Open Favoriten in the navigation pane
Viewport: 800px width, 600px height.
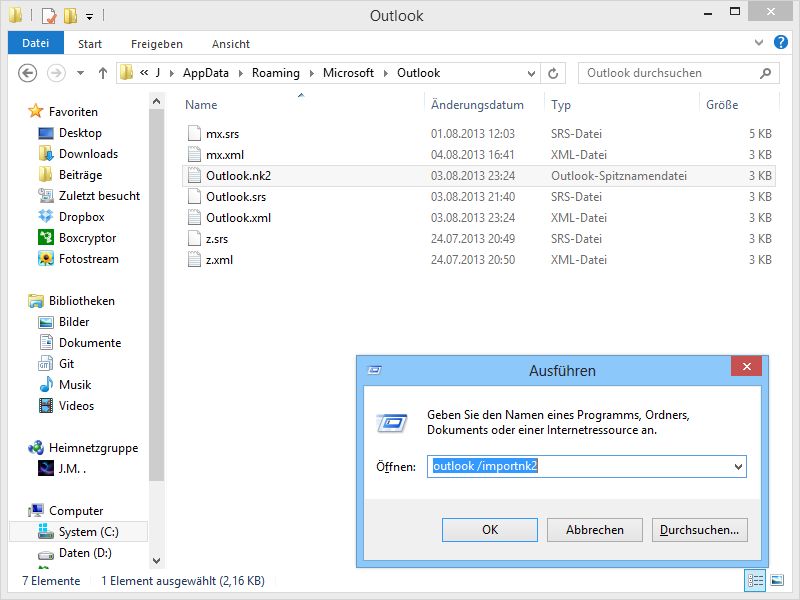click(x=73, y=111)
